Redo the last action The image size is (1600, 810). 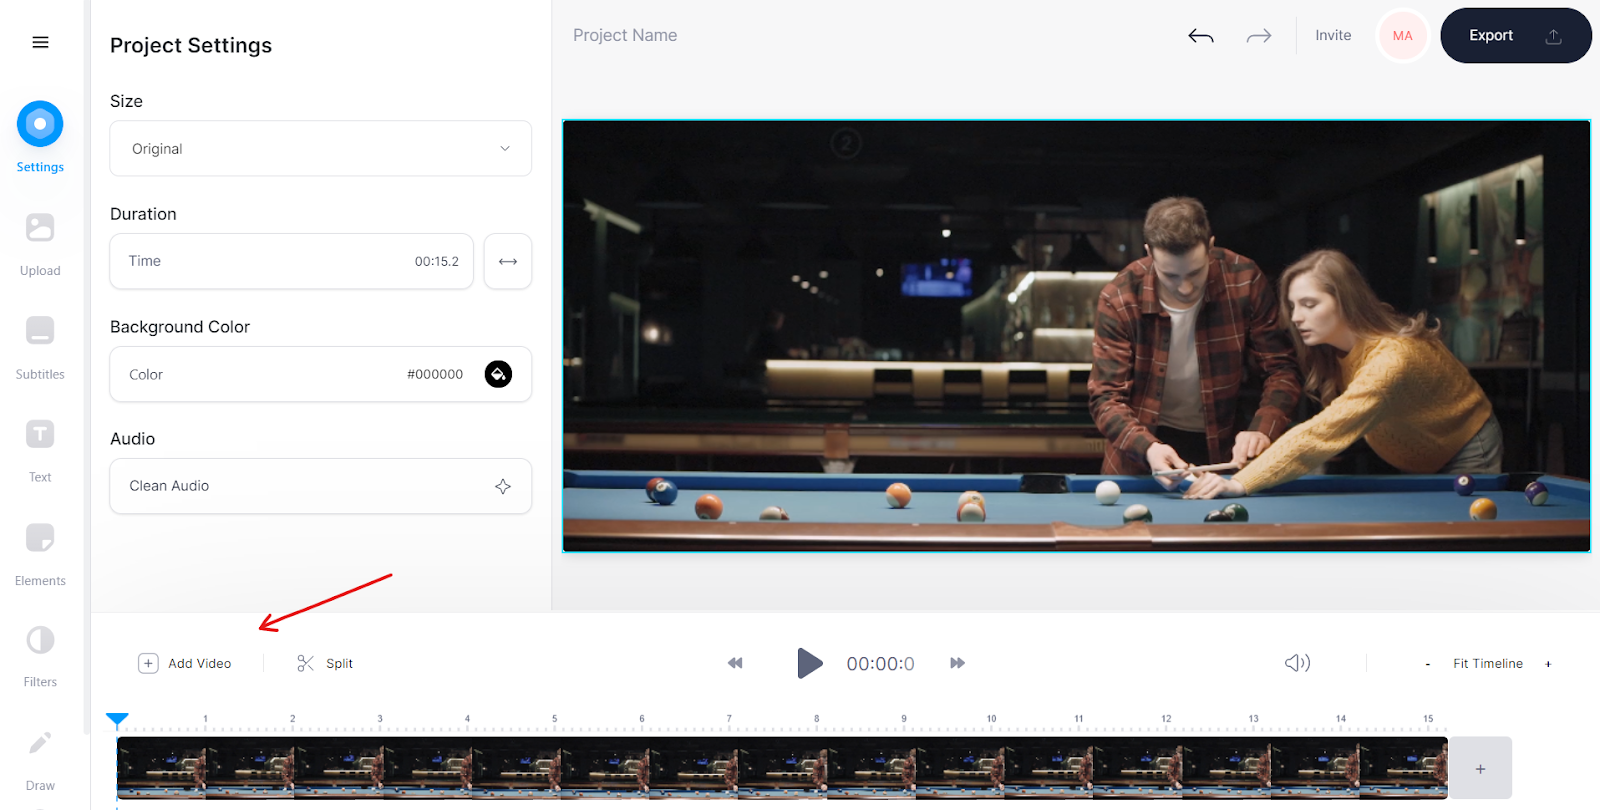pos(1259,36)
